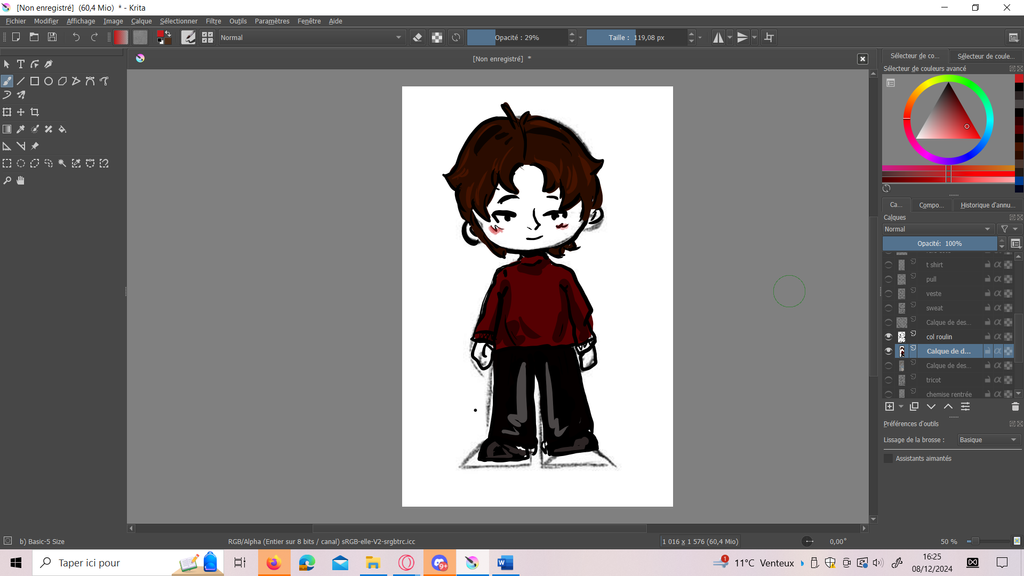Activate the Fill bucket tool
The height and width of the screenshot is (576, 1024).
pos(62,129)
